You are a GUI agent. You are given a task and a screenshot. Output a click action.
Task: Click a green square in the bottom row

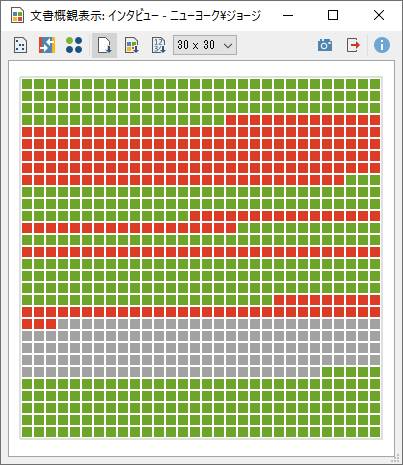(27, 432)
